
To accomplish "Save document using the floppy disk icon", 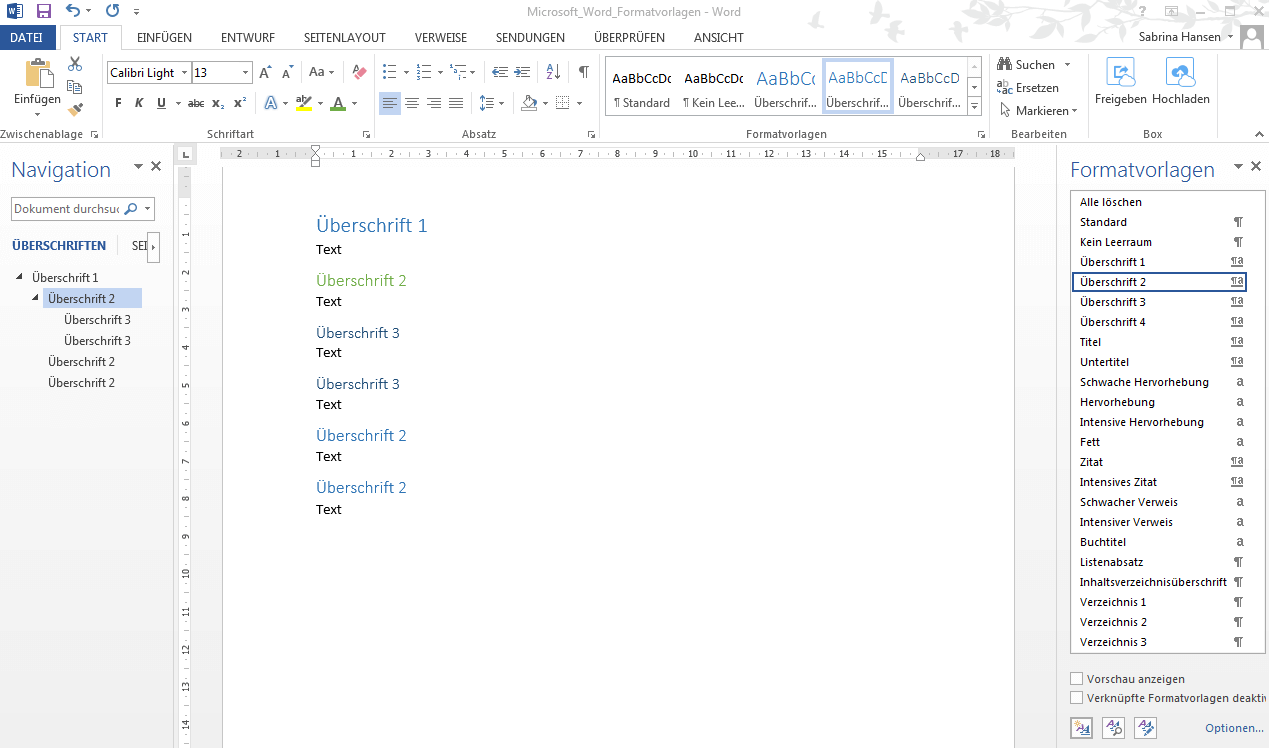I will click(43, 11).
